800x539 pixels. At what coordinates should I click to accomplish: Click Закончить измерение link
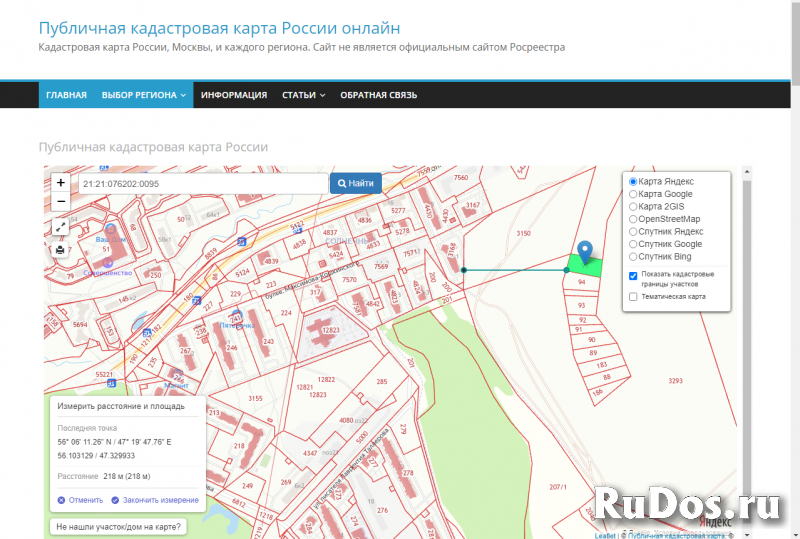point(161,500)
